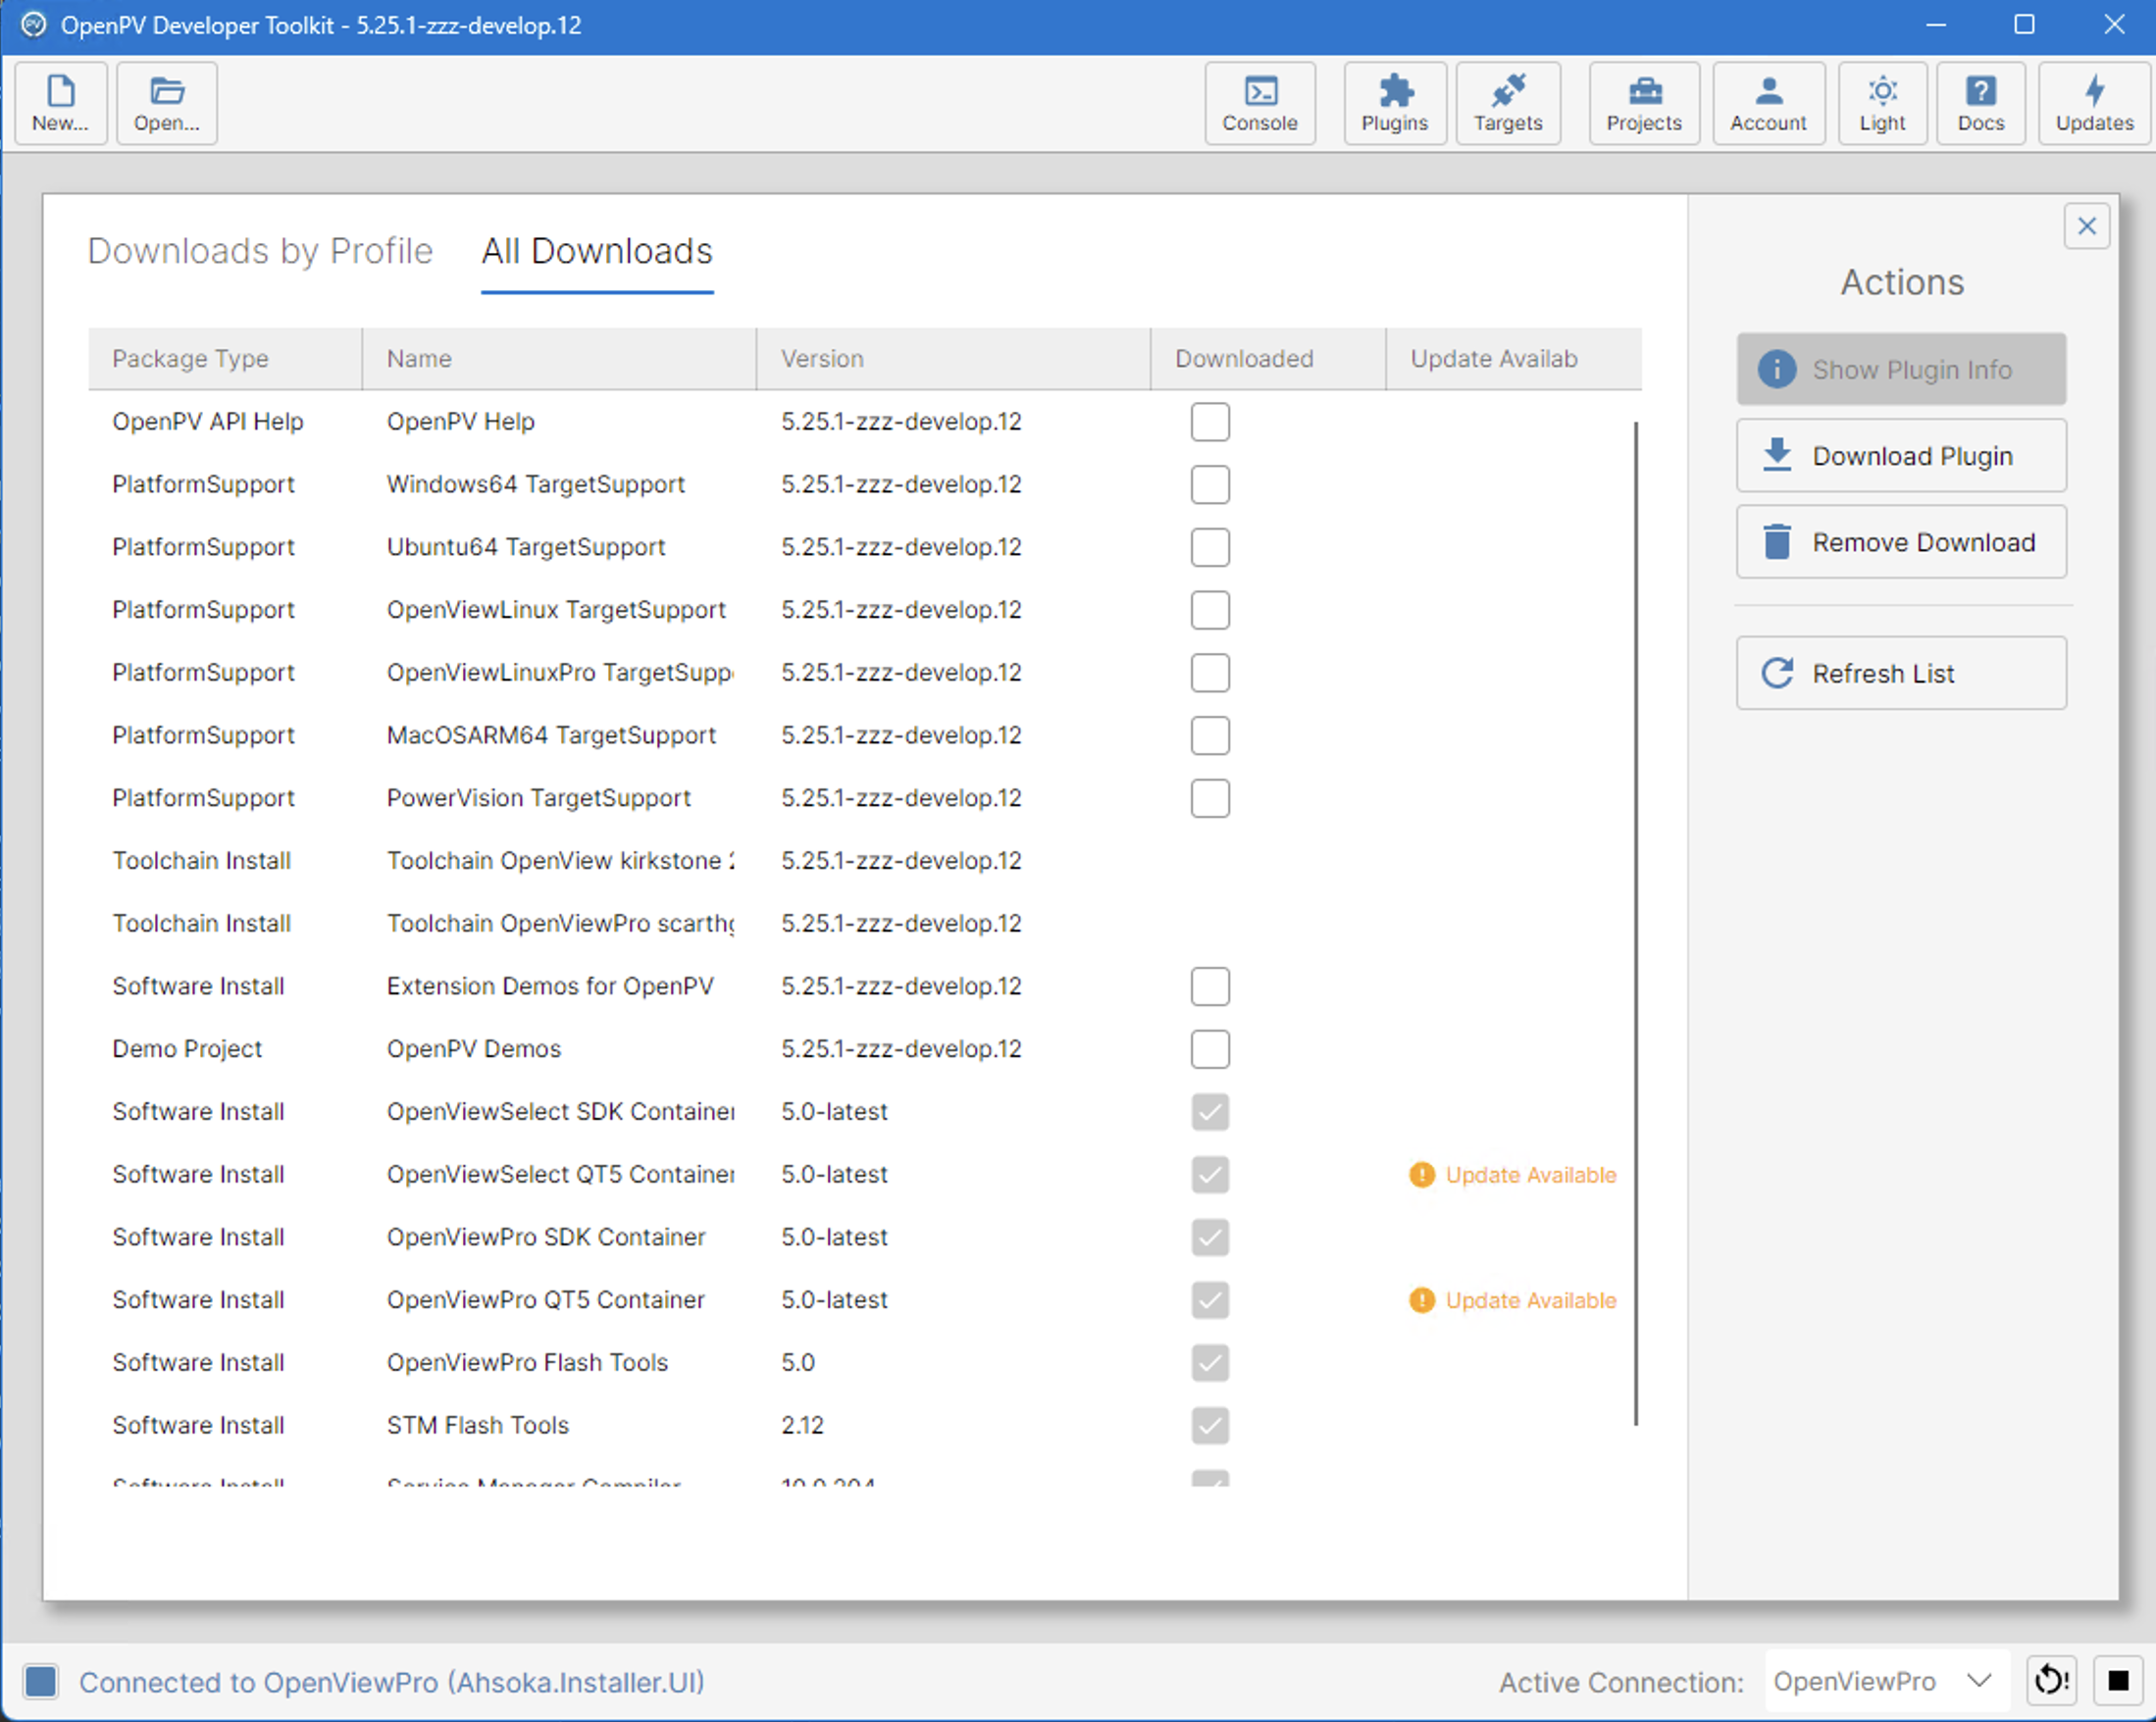Toggle the Light theme icon
This screenshot has height=1722, width=2156.
1882,103
